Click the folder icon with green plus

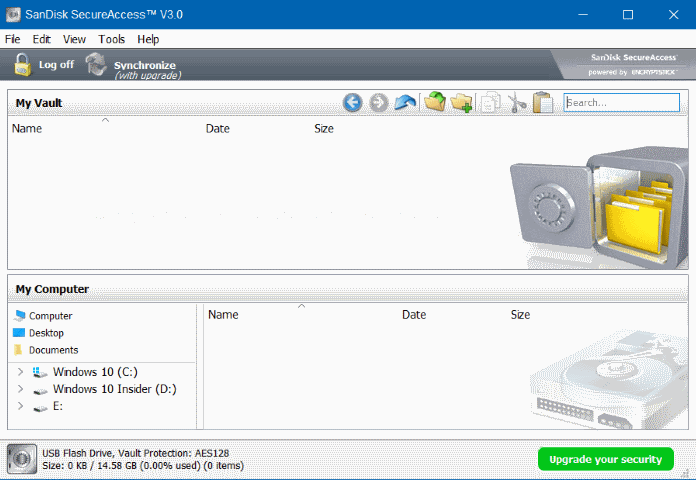tap(461, 103)
